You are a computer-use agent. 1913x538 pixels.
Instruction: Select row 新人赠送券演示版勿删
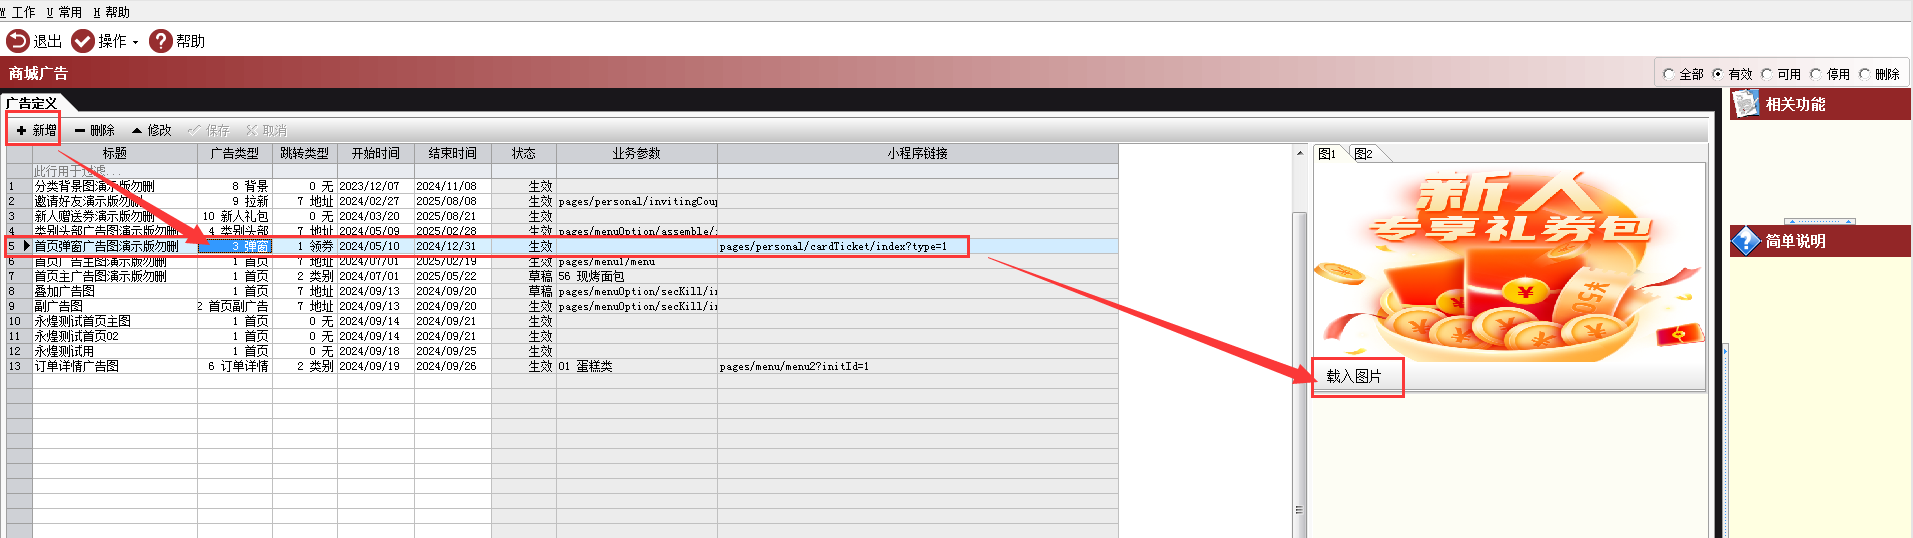[562, 216]
